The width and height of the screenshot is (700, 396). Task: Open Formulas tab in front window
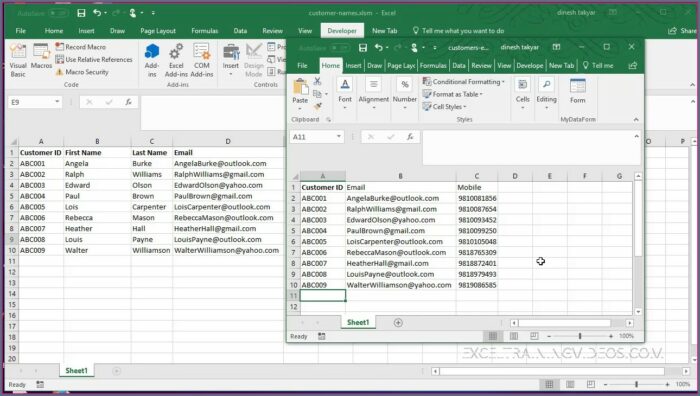click(433, 65)
